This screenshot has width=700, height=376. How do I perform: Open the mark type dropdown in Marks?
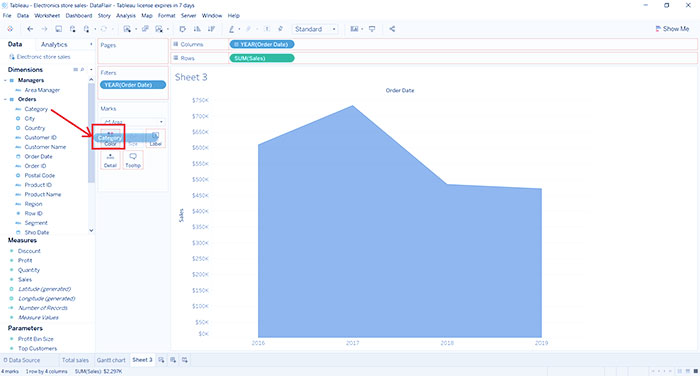[133, 122]
